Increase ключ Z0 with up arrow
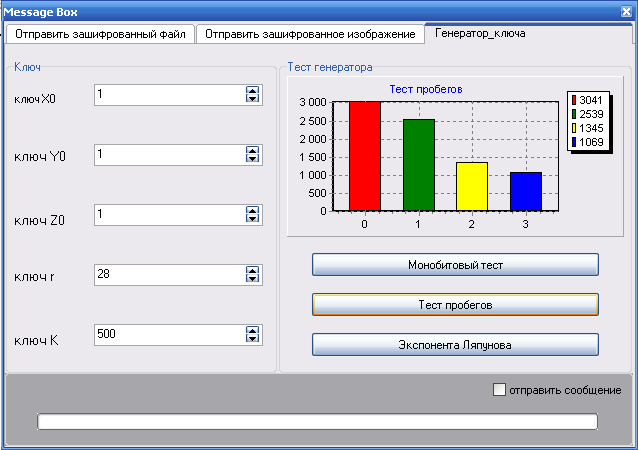The width and height of the screenshot is (638, 450). [x=252, y=210]
